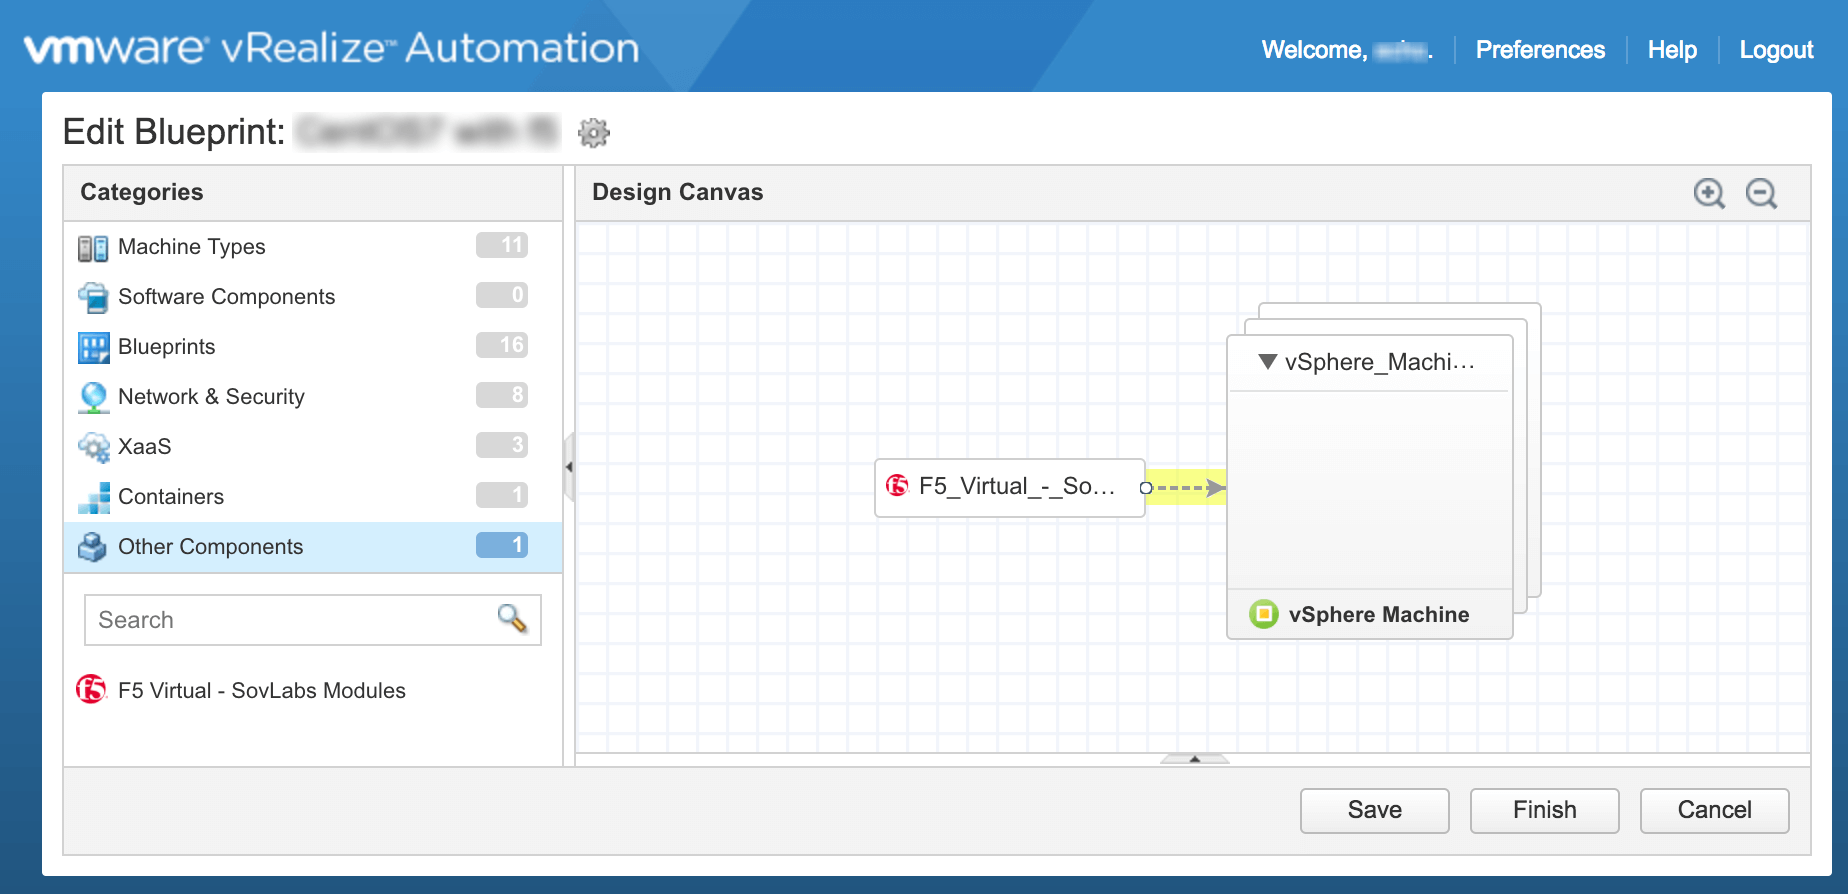Select the Software Components category
Image resolution: width=1848 pixels, height=894 pixels.
(313, 297)
